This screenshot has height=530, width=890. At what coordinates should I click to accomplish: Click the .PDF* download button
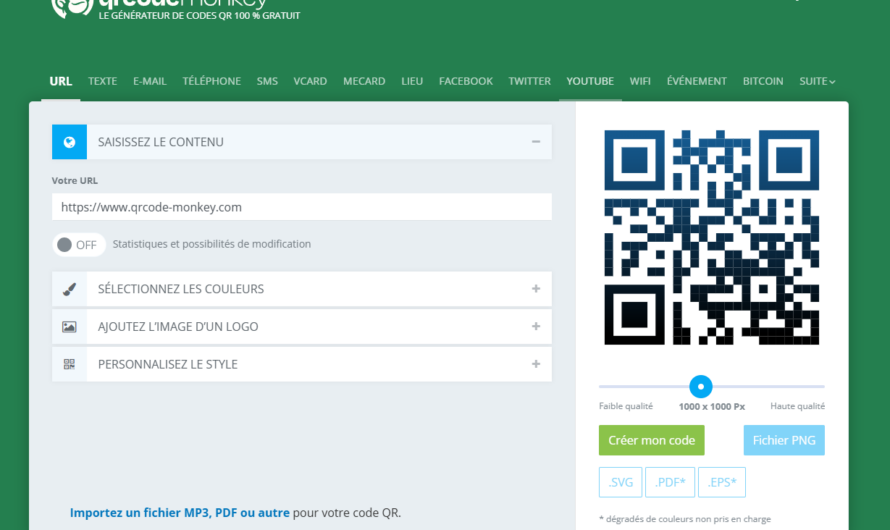coord(670,482)
